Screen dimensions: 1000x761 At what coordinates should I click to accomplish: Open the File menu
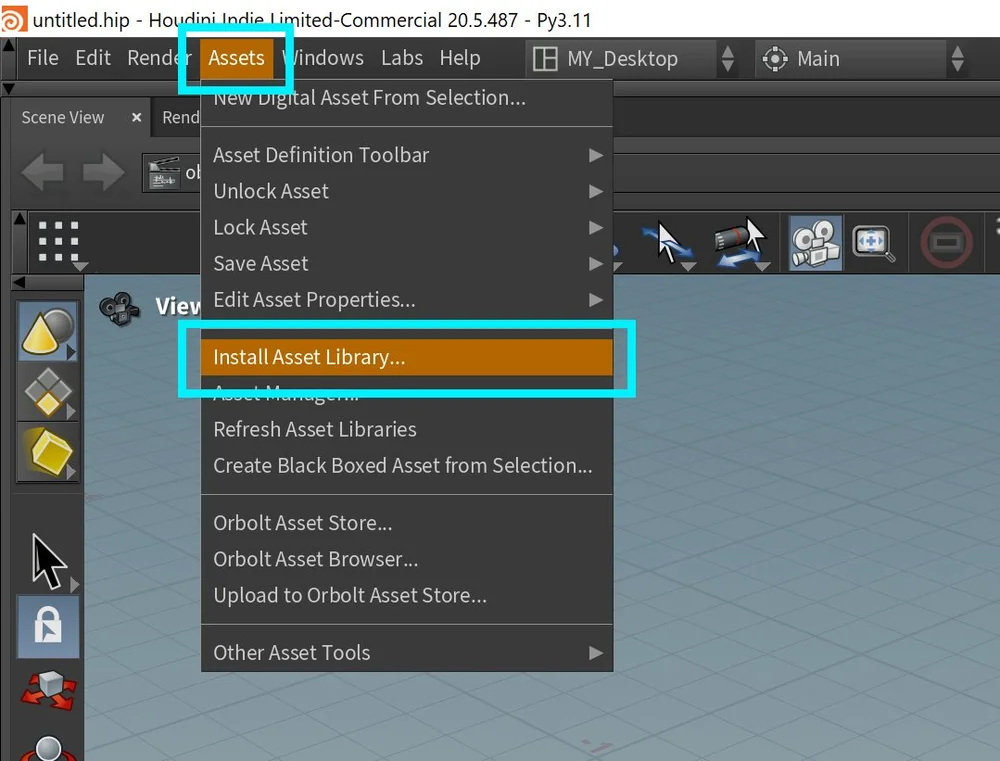[x=43, y=58]
